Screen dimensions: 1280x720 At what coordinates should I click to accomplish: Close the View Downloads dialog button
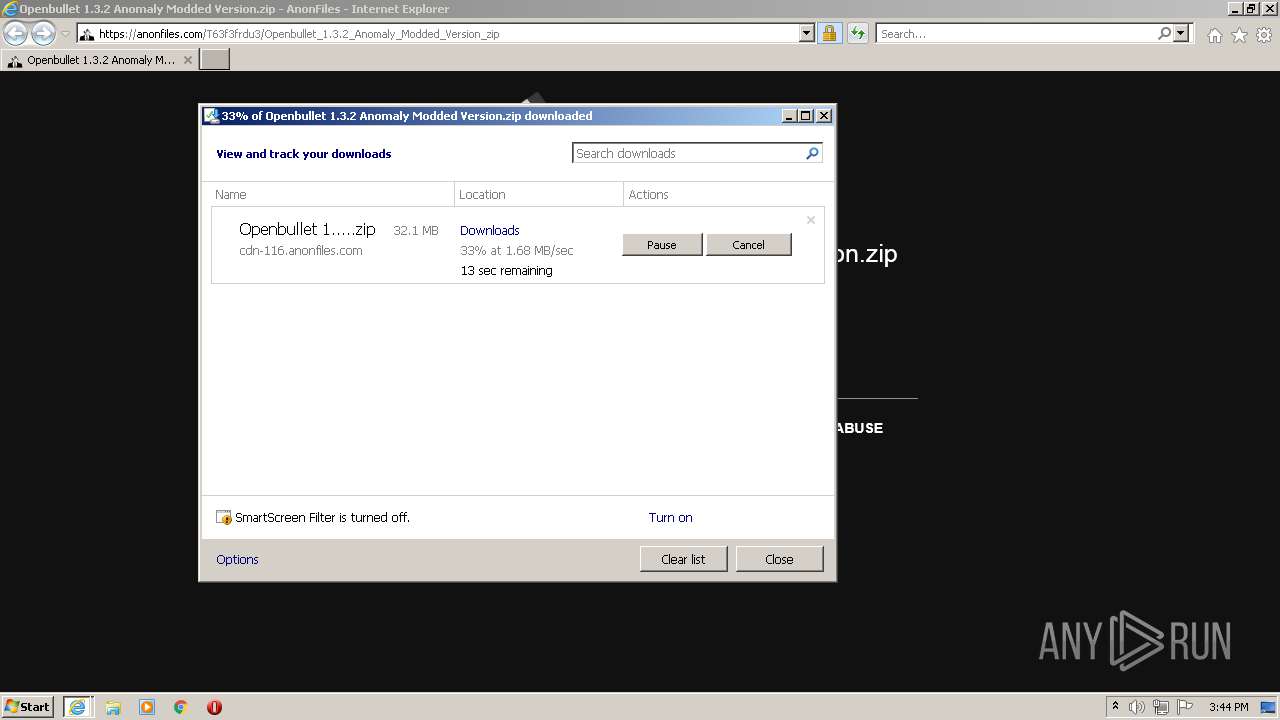779,559
